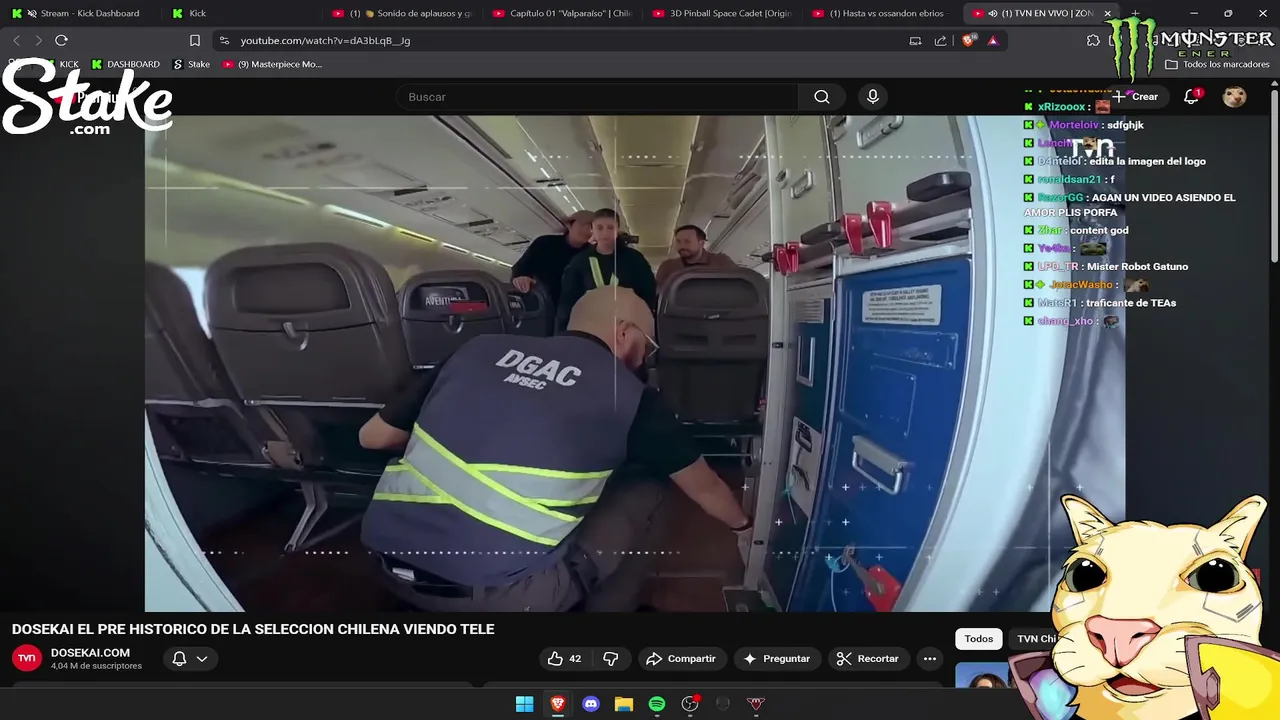This screenshot has height=720, width=1280.
Task: Bookmark this page using the bookmark icon
Action: pyautogui.click(x=195, y=40)
